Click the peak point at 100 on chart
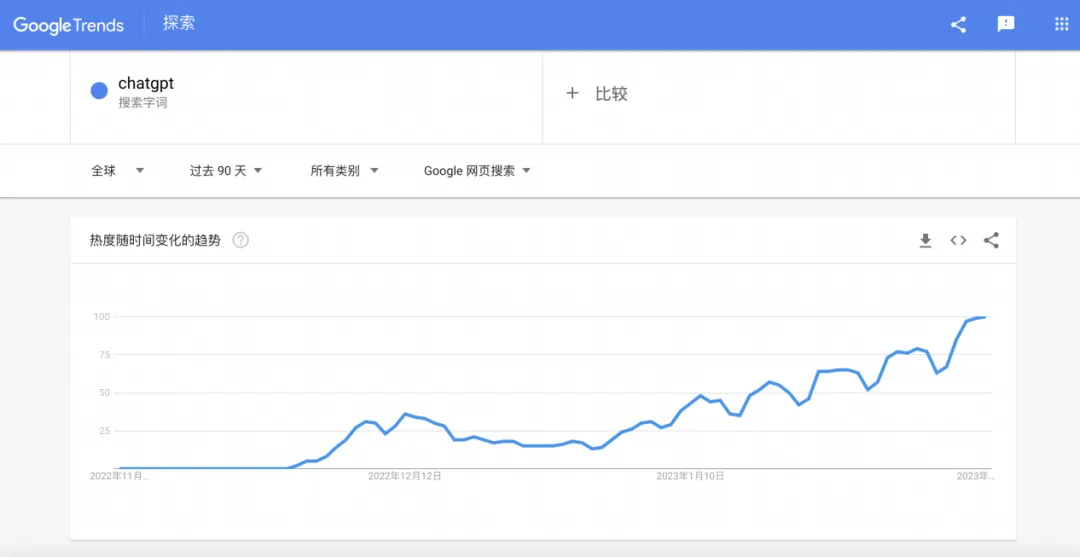The width and height of the screenshot is (1080, 557). 984,317
